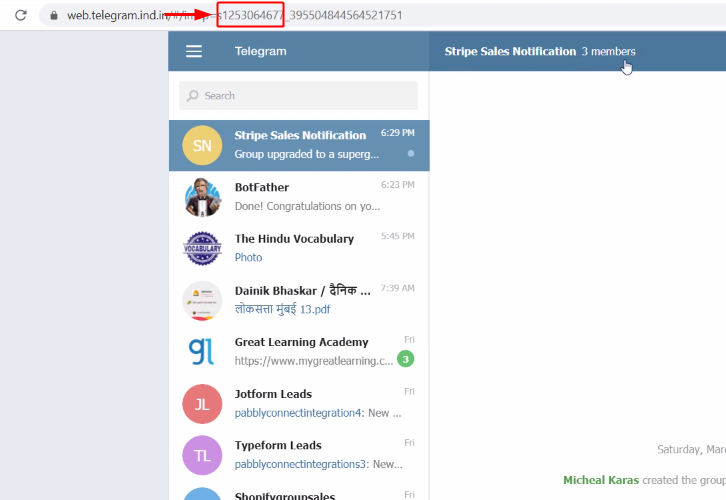This screenshot has width=726, height=500.
Task: Click the padlock site info icon
Action: click(54, 15)
